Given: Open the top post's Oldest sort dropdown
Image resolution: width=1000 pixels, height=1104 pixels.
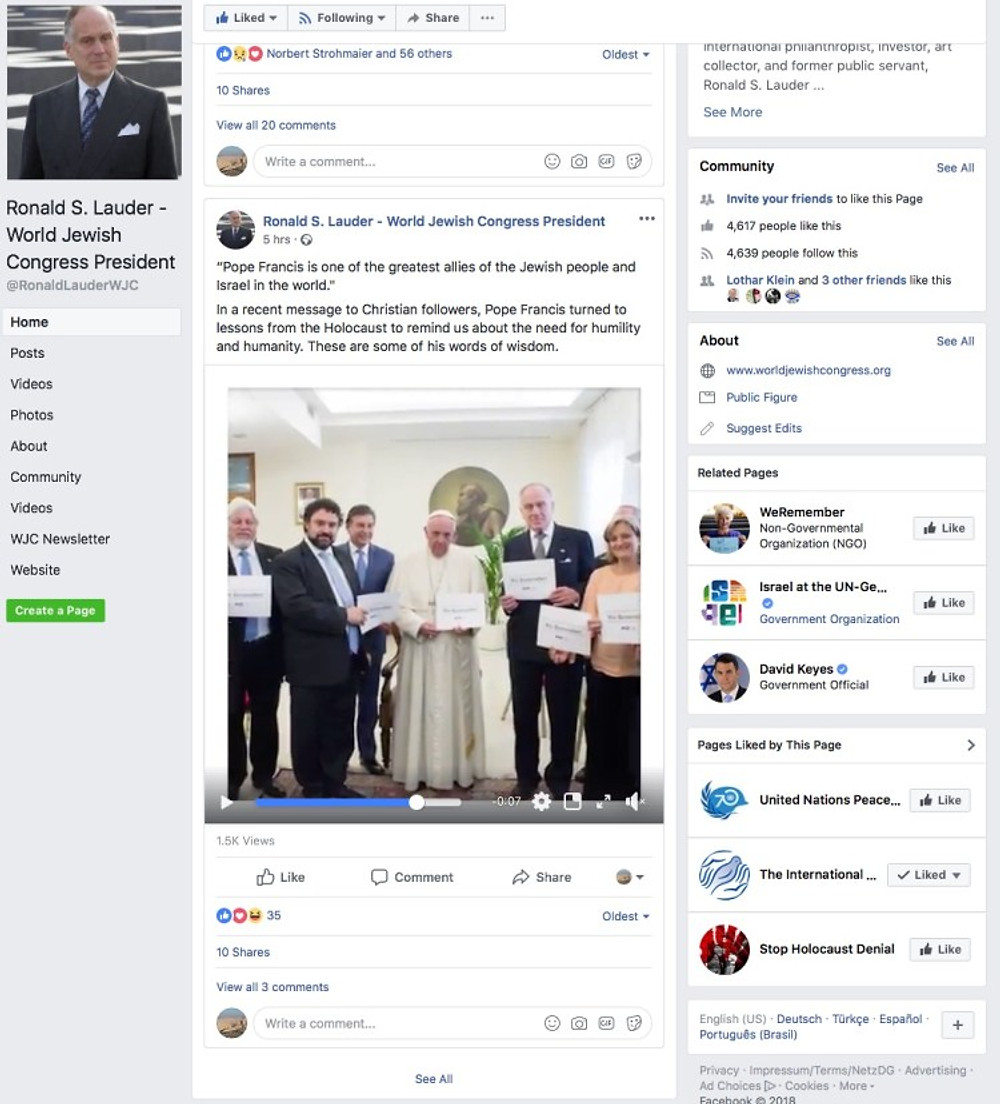Looking at the screenshot, I should [x=625, y=54].
